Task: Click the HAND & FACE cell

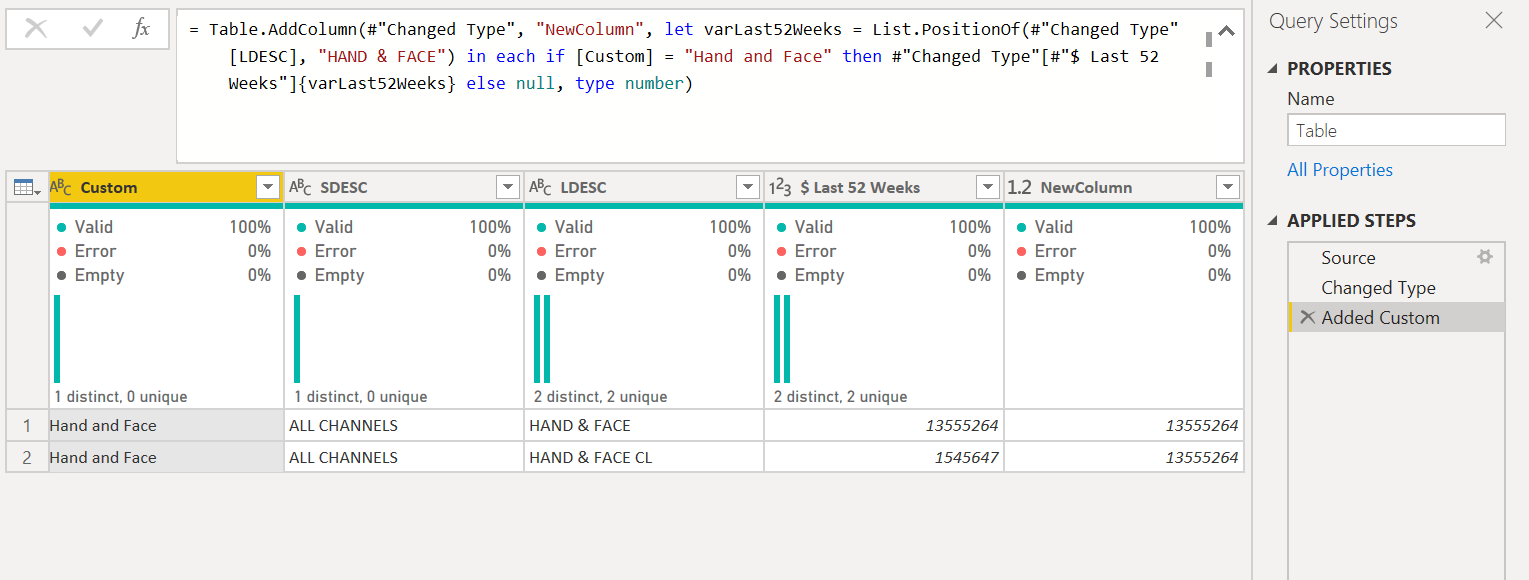Action: tap(644, 425)
